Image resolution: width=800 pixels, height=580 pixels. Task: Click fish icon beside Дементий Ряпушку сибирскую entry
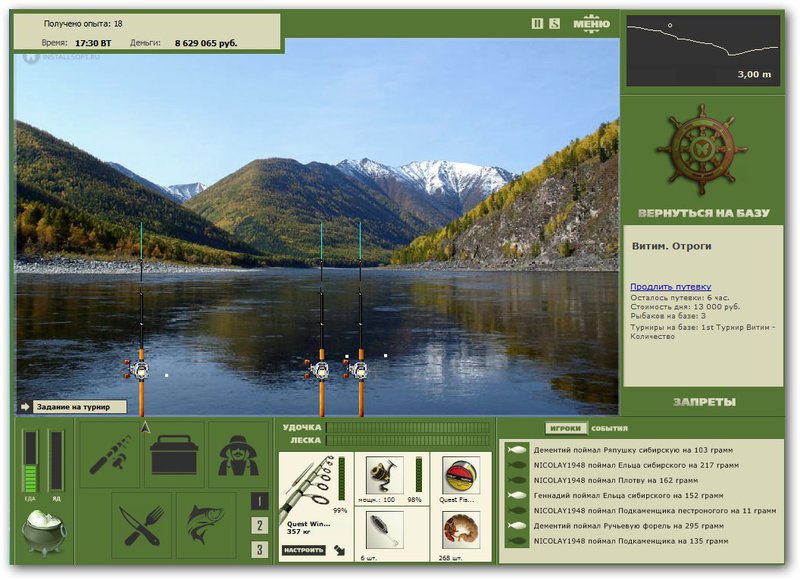516,450
